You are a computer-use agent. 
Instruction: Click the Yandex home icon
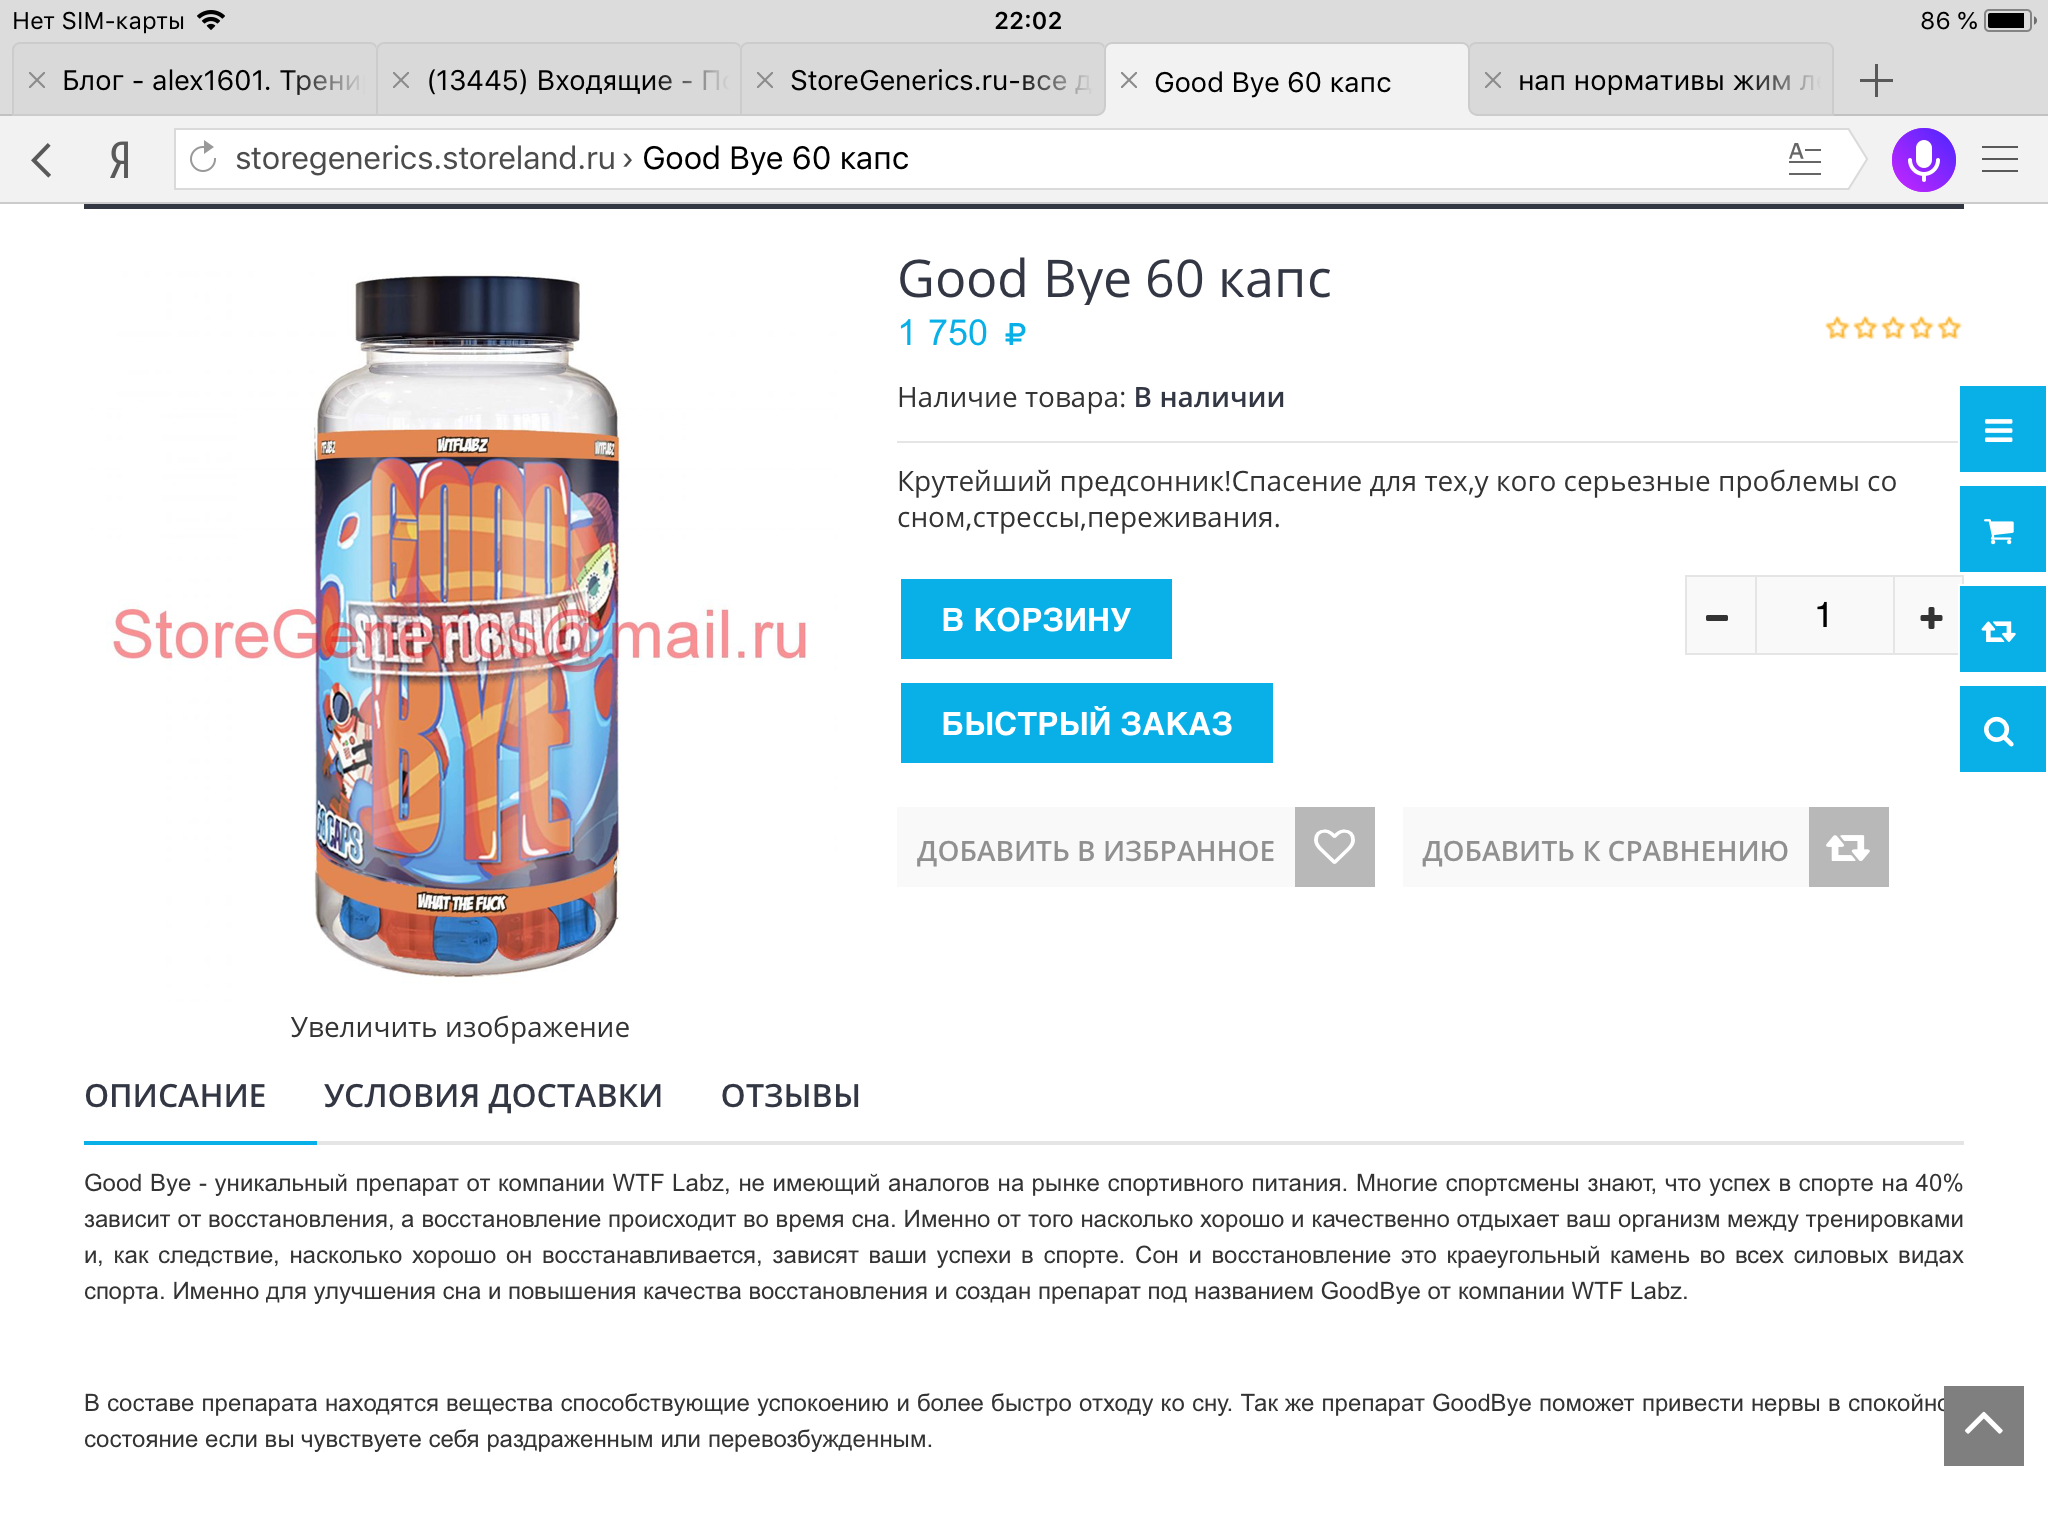(119, 159)
